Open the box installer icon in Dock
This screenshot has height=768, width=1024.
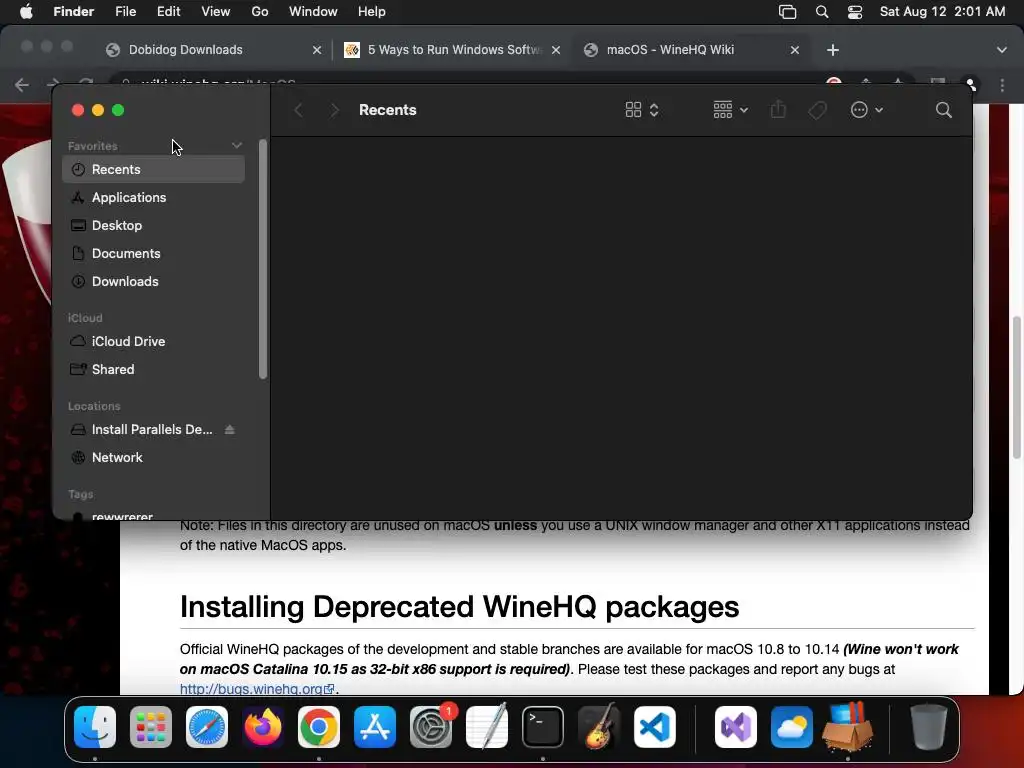(x=848, y=727)
